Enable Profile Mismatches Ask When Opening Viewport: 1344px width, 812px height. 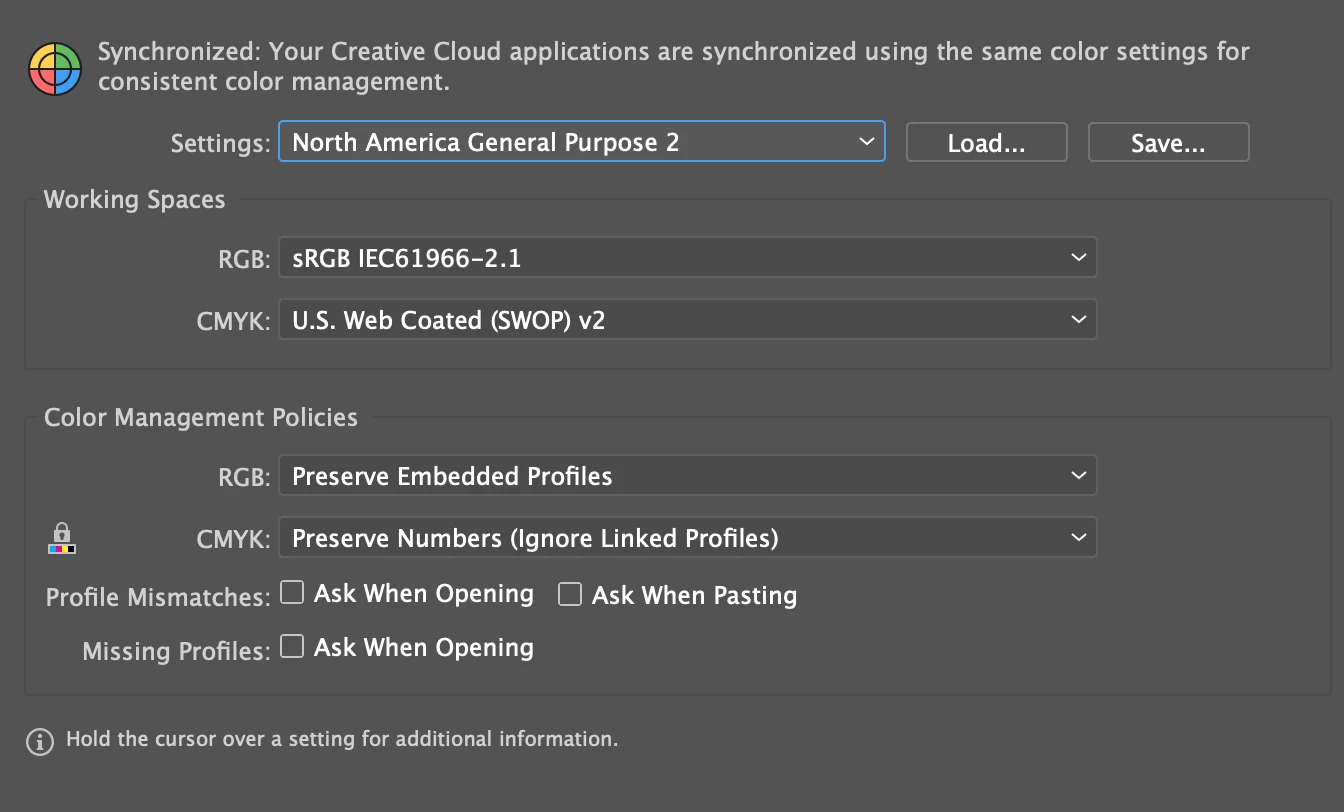click(292, 593)
